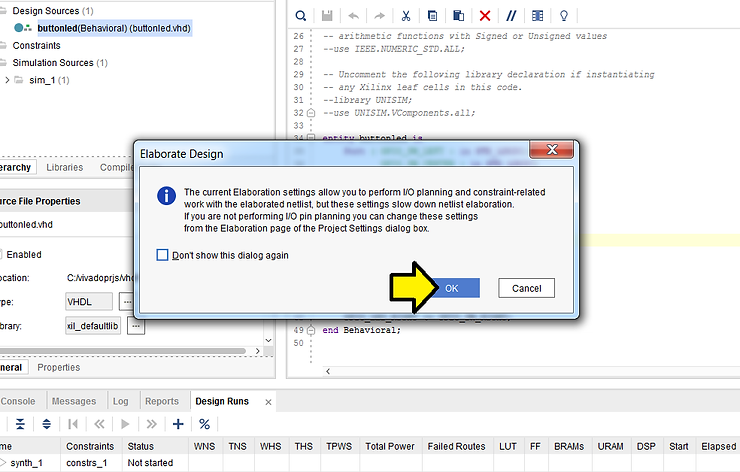The height and width of the screenshot is (472, 740).
Task: Select the Design Sources node
Action: click(x=53, y=10)
